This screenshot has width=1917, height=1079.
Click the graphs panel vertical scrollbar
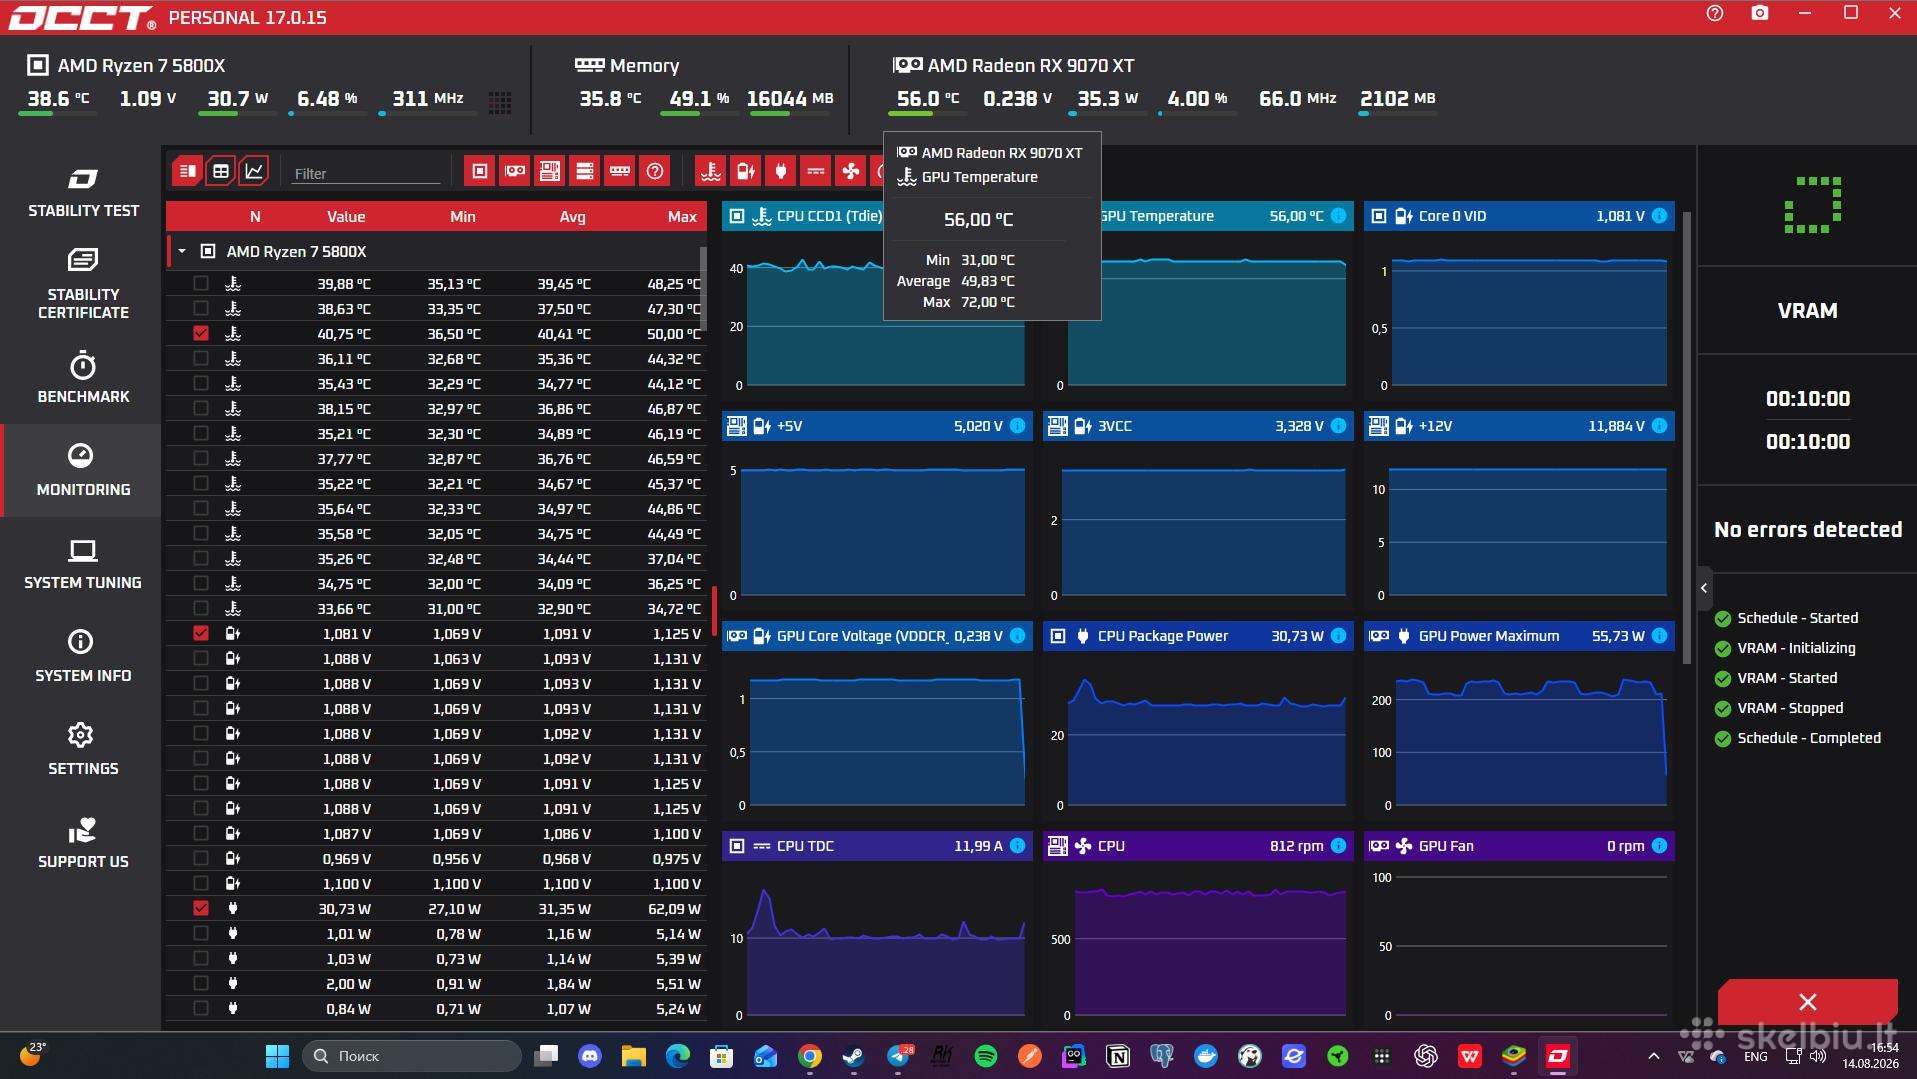(1688, 437)
